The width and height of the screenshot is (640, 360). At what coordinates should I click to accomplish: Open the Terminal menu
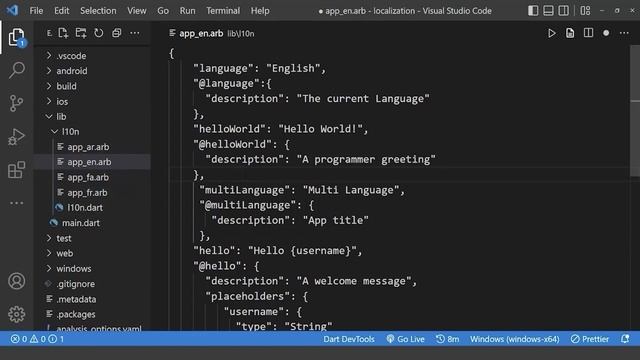223,11
